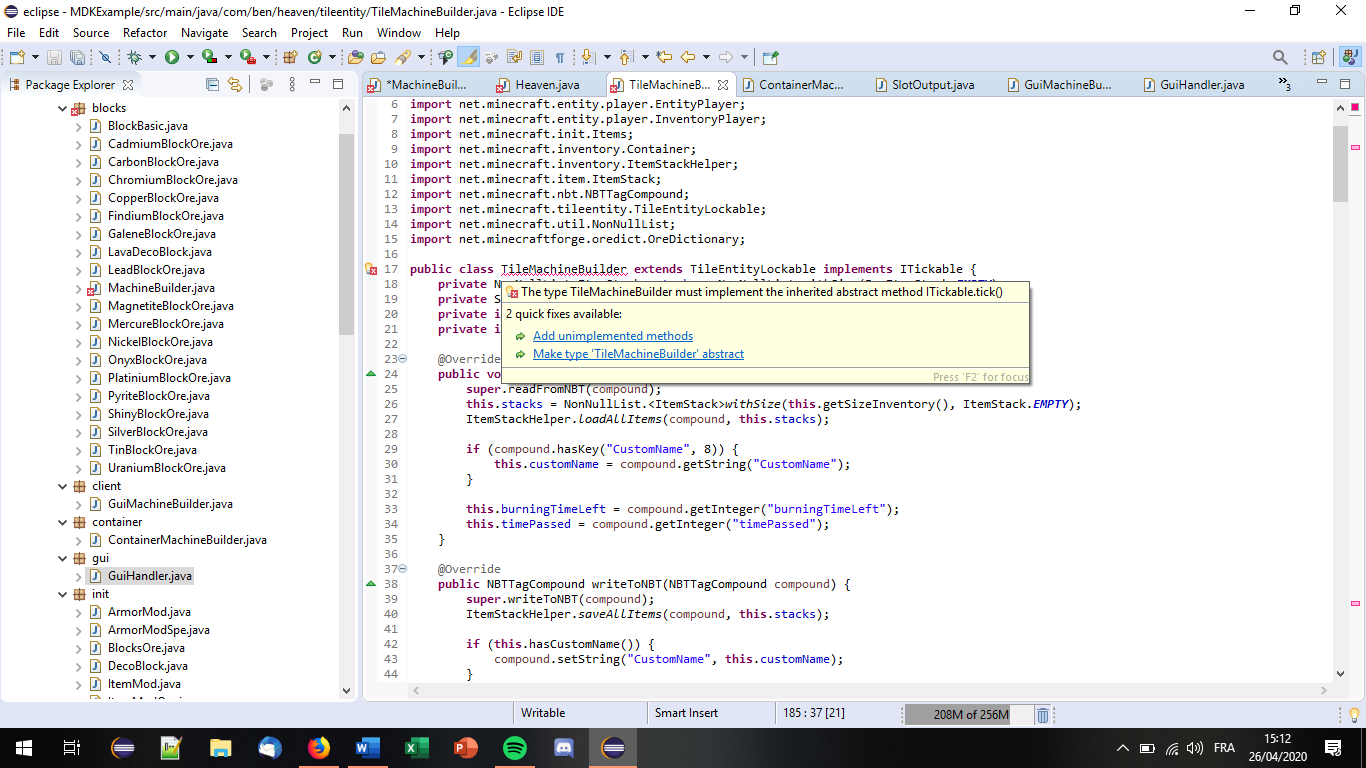Click the Debug bug icon
Screen dimensions: 1366x768
(x=134, y=58)
